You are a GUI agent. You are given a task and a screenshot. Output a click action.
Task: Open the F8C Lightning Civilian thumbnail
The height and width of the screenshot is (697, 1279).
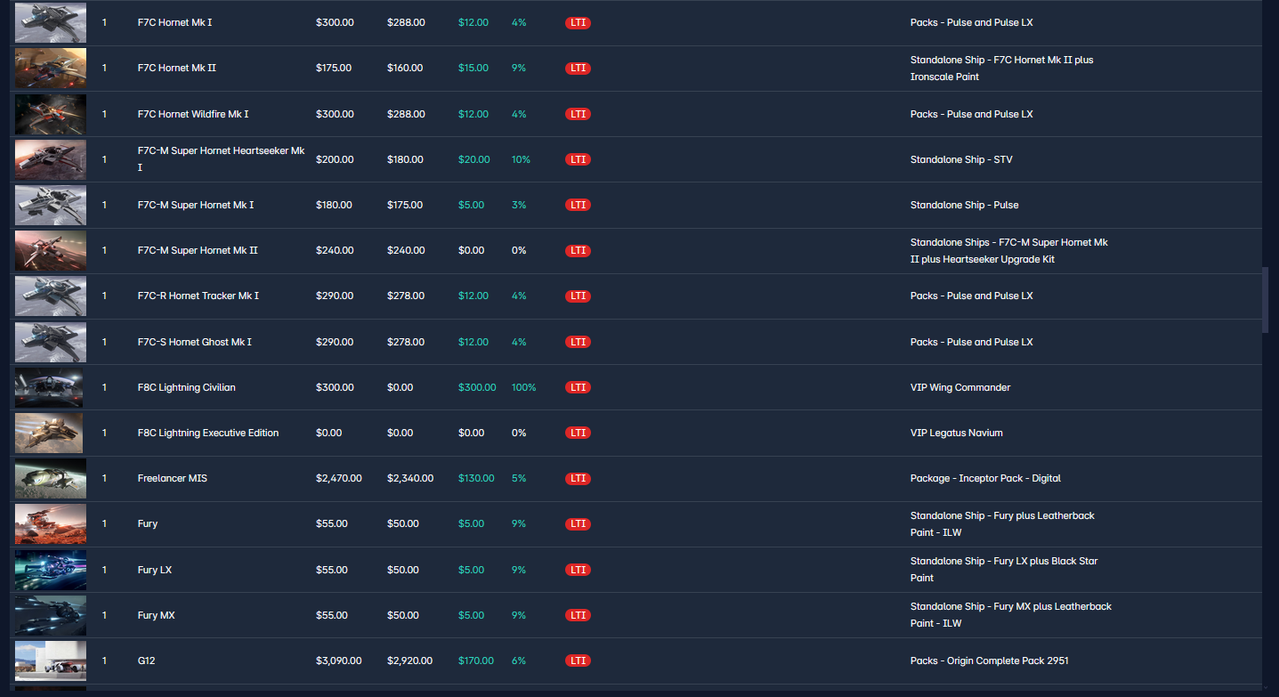point(50,387)
